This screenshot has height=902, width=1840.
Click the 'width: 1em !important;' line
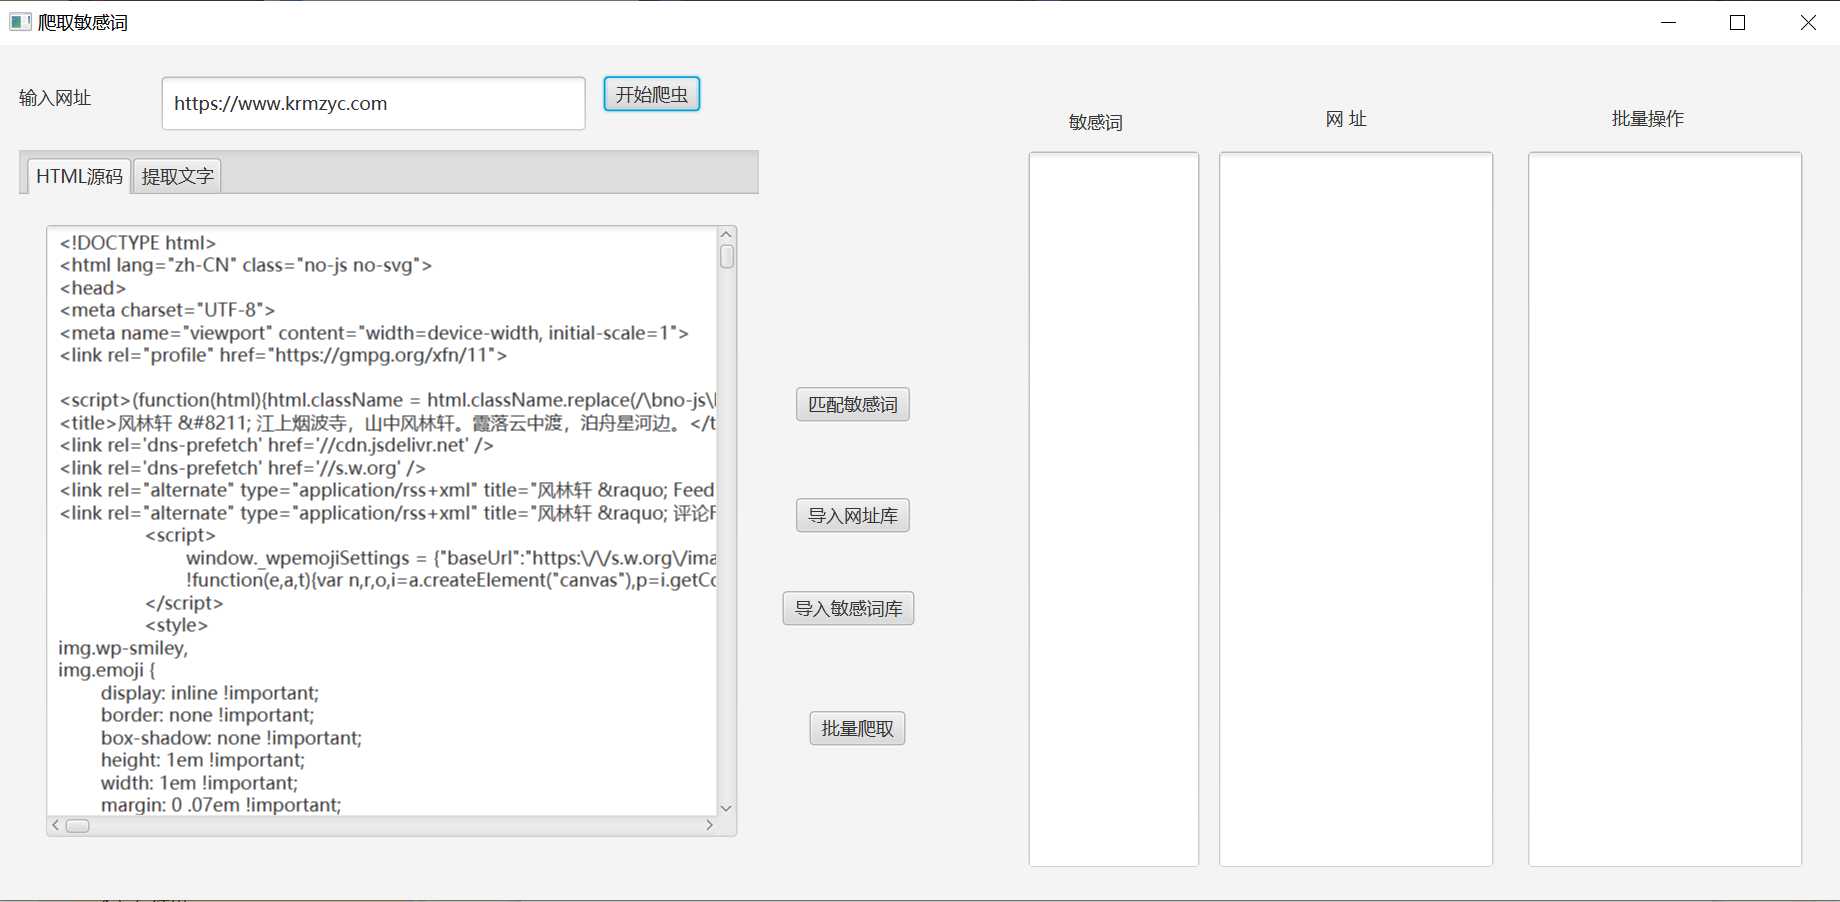[199, 783]
